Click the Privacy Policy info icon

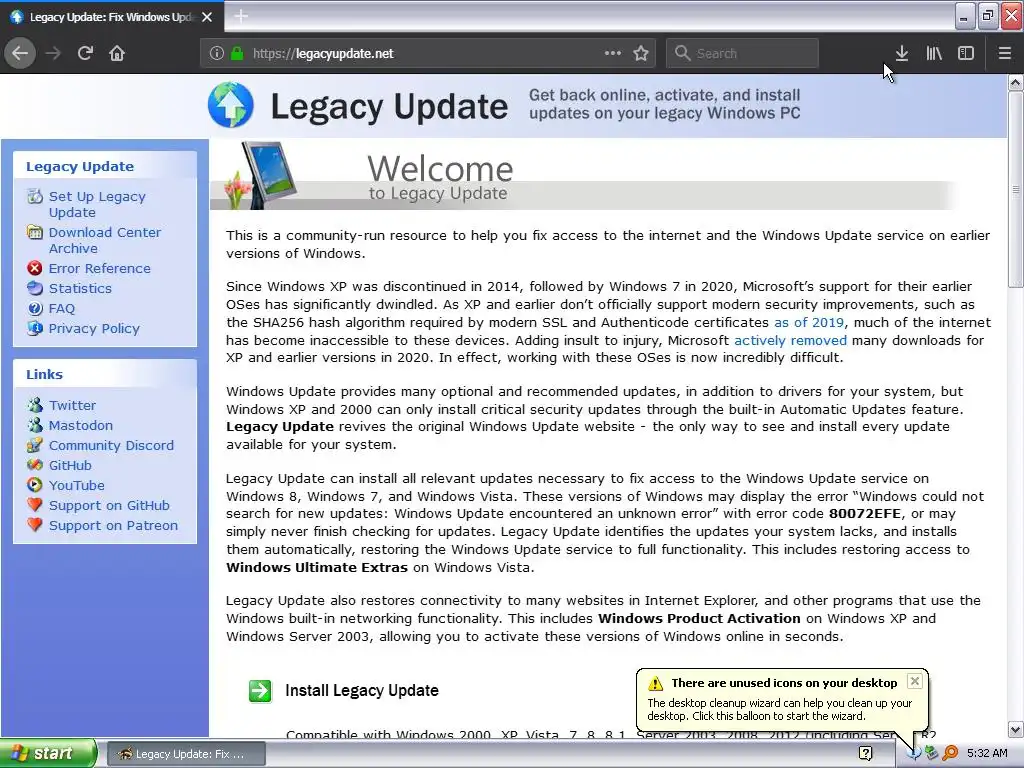(35, 328)
